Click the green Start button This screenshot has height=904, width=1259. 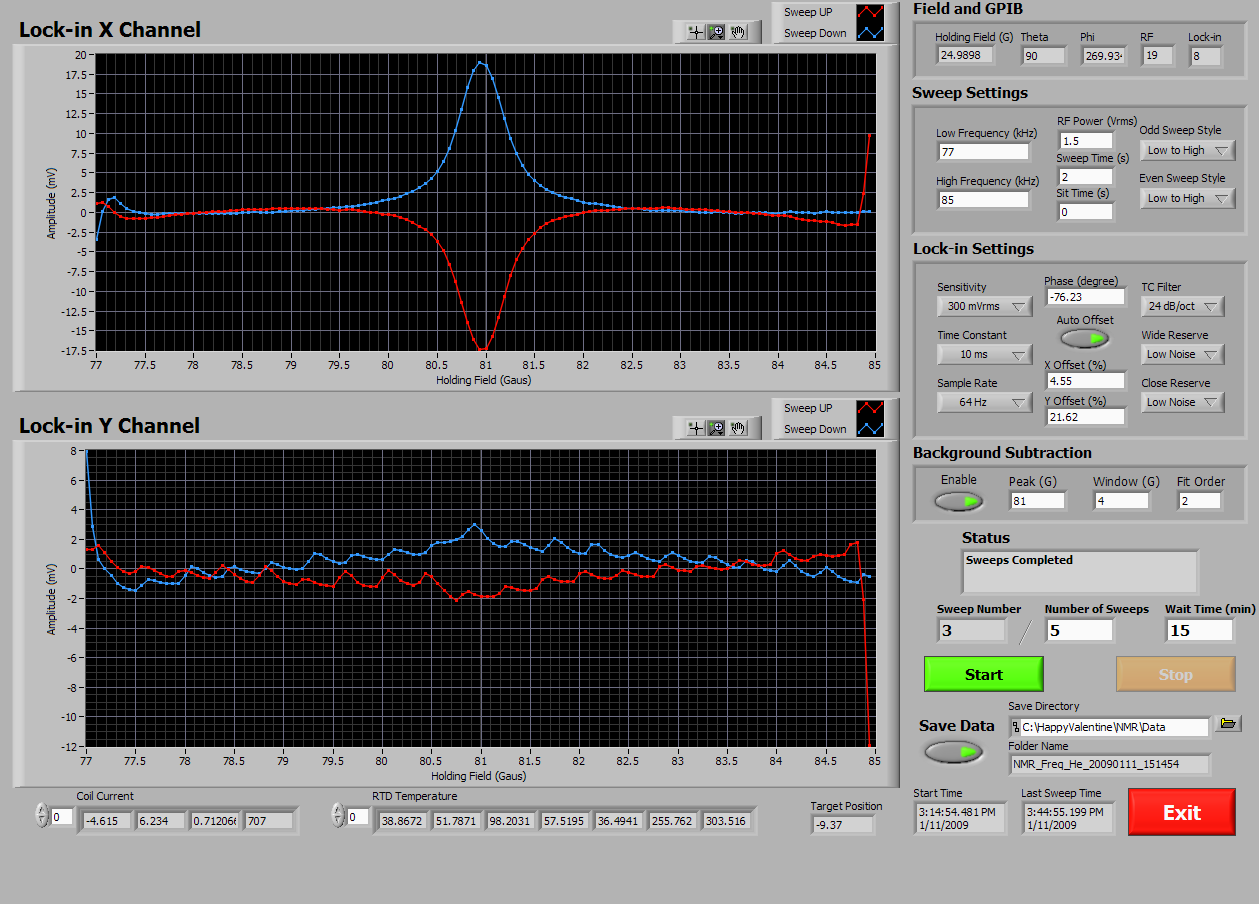pyautogui.click(x=983, y=674)
